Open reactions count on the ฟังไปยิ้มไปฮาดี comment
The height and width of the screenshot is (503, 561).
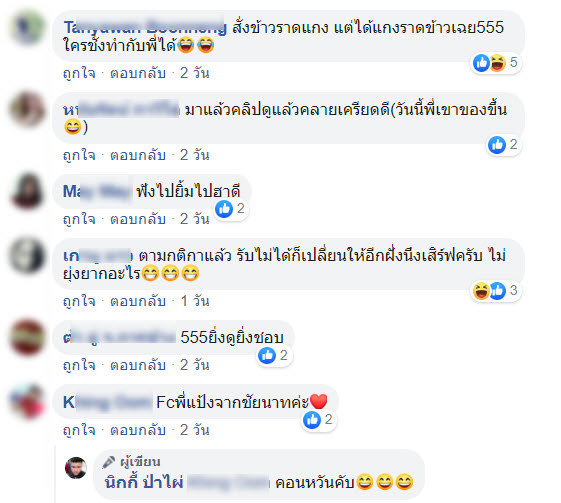pos(231,209)
